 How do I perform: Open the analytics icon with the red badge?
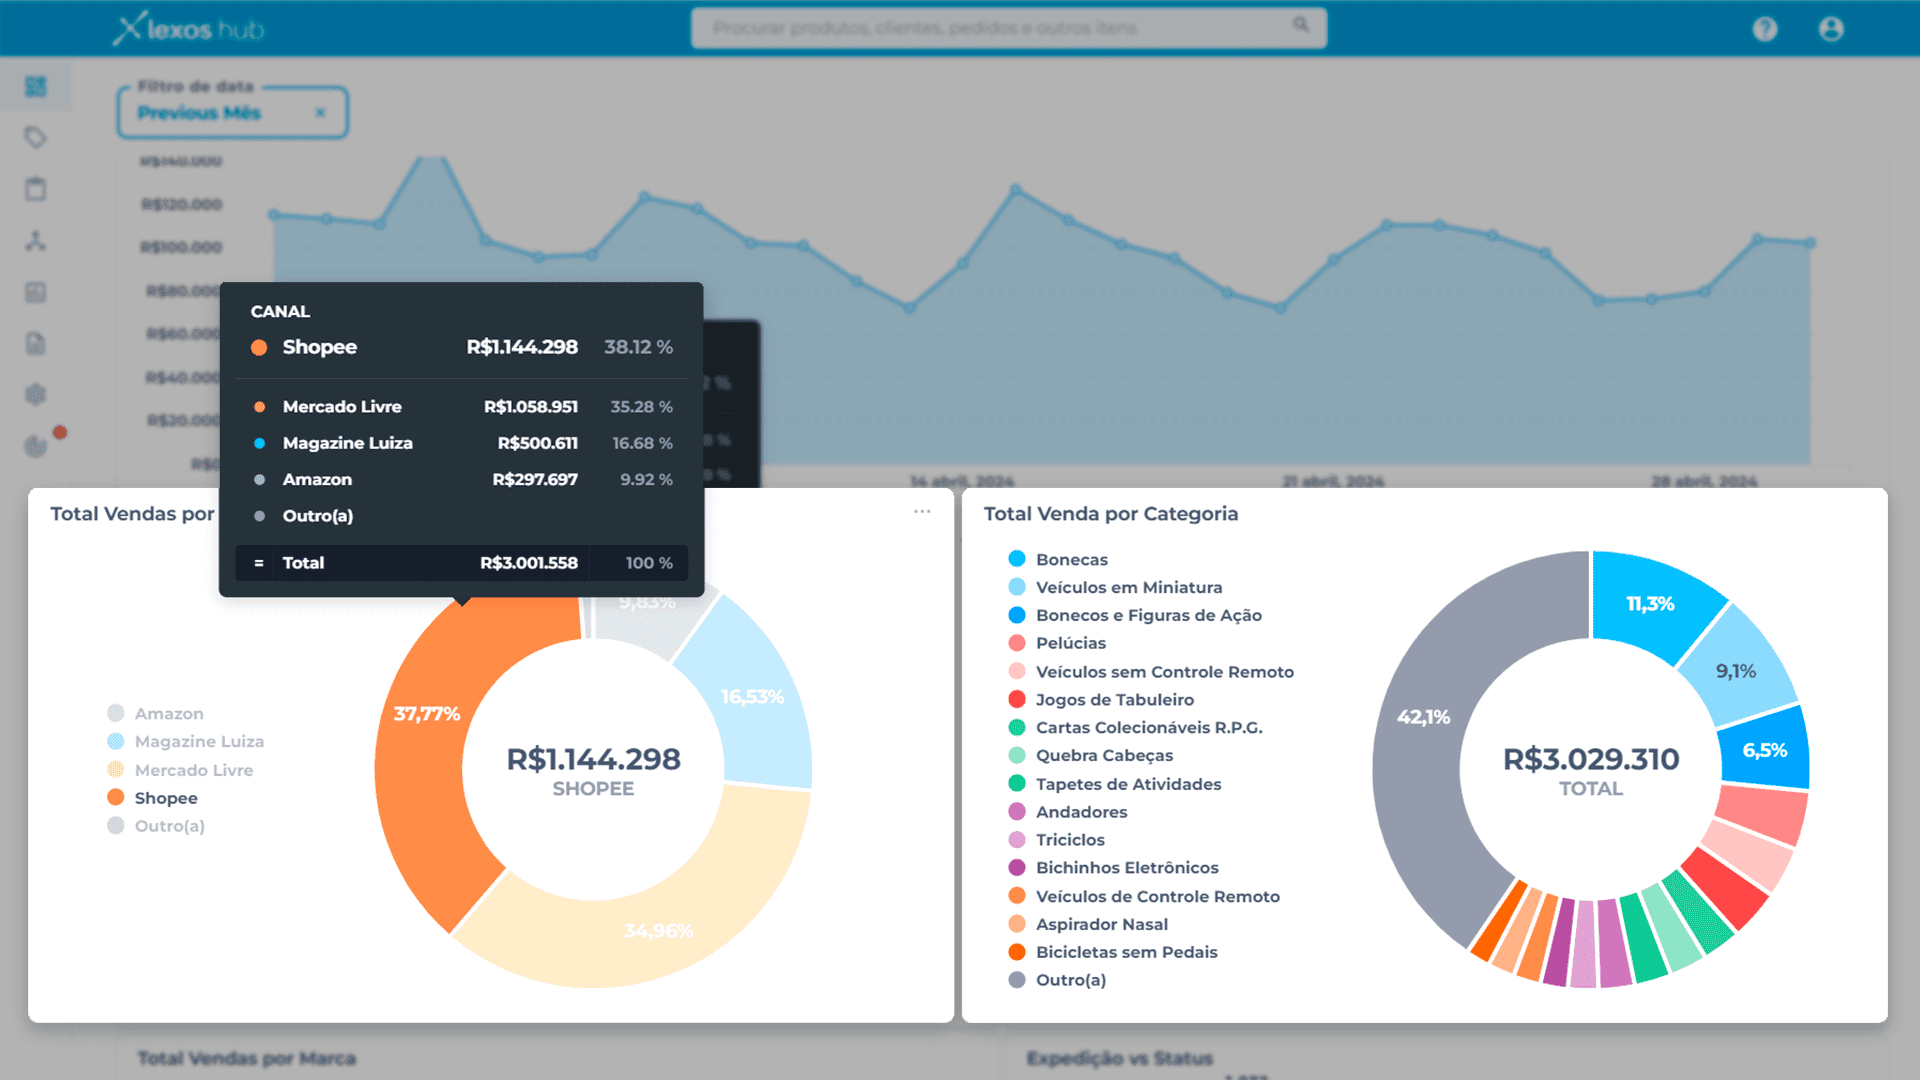coord(38,445)
